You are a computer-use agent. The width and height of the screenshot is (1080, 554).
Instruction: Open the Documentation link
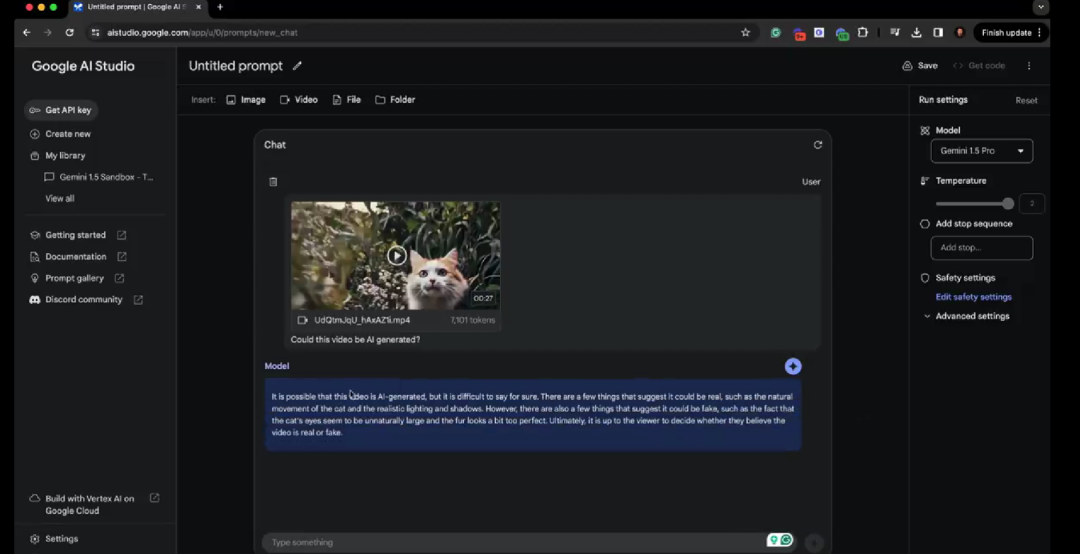tap(78, 256)
